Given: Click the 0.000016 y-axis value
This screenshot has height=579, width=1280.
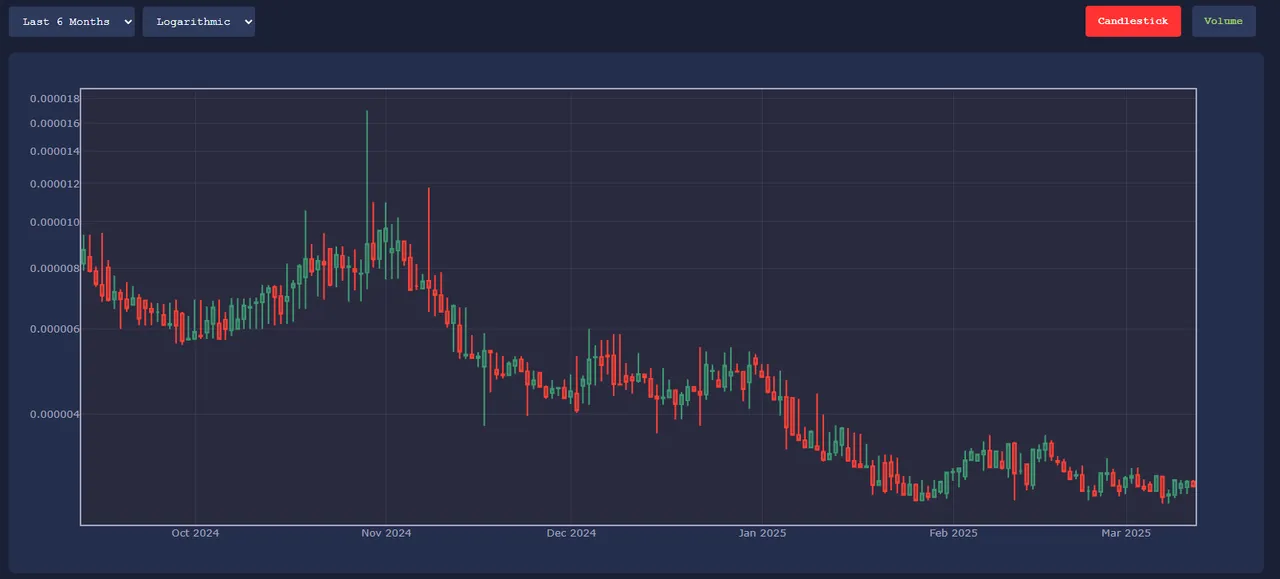Looking at the screenshot, I should (x=54, y=123).
